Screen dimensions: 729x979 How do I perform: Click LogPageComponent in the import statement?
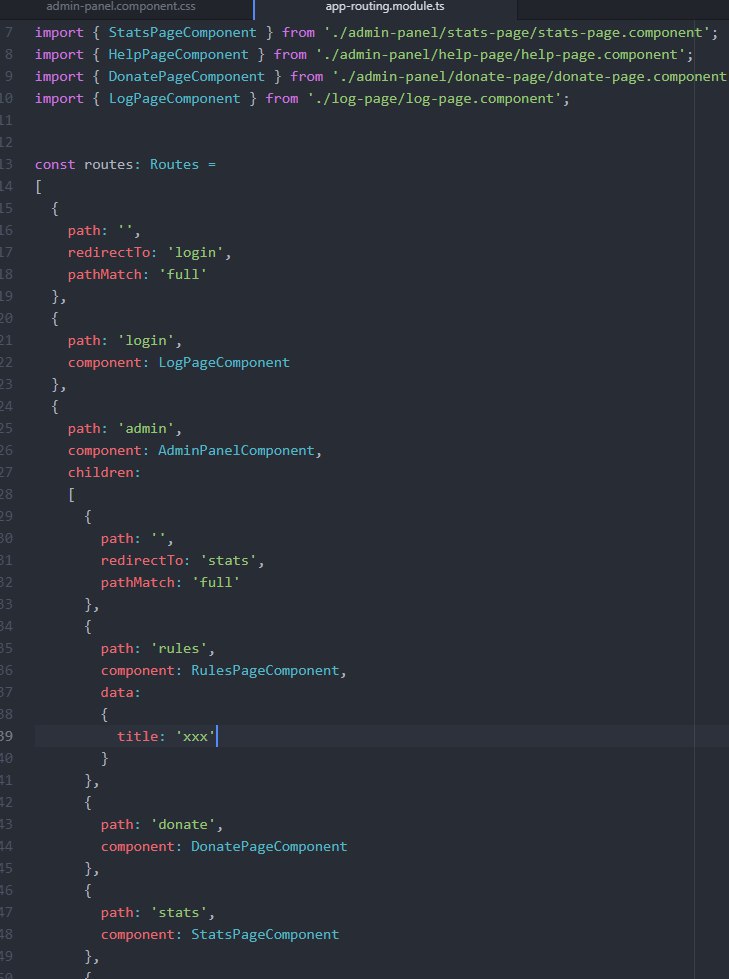174,98
